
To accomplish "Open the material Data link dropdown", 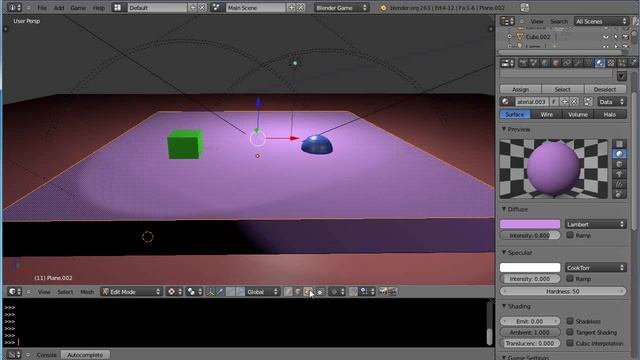I will pos(611,102).
